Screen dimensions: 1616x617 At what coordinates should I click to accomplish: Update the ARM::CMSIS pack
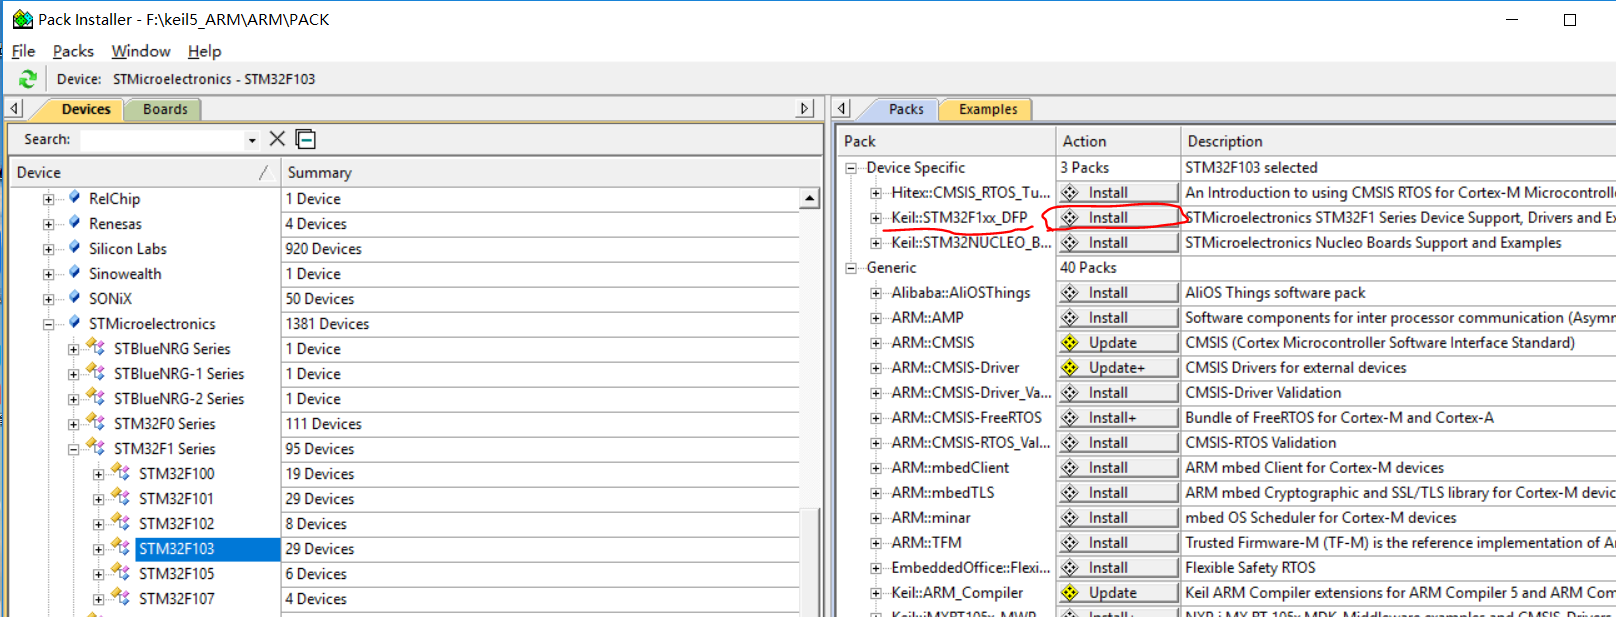[1118, 342]
